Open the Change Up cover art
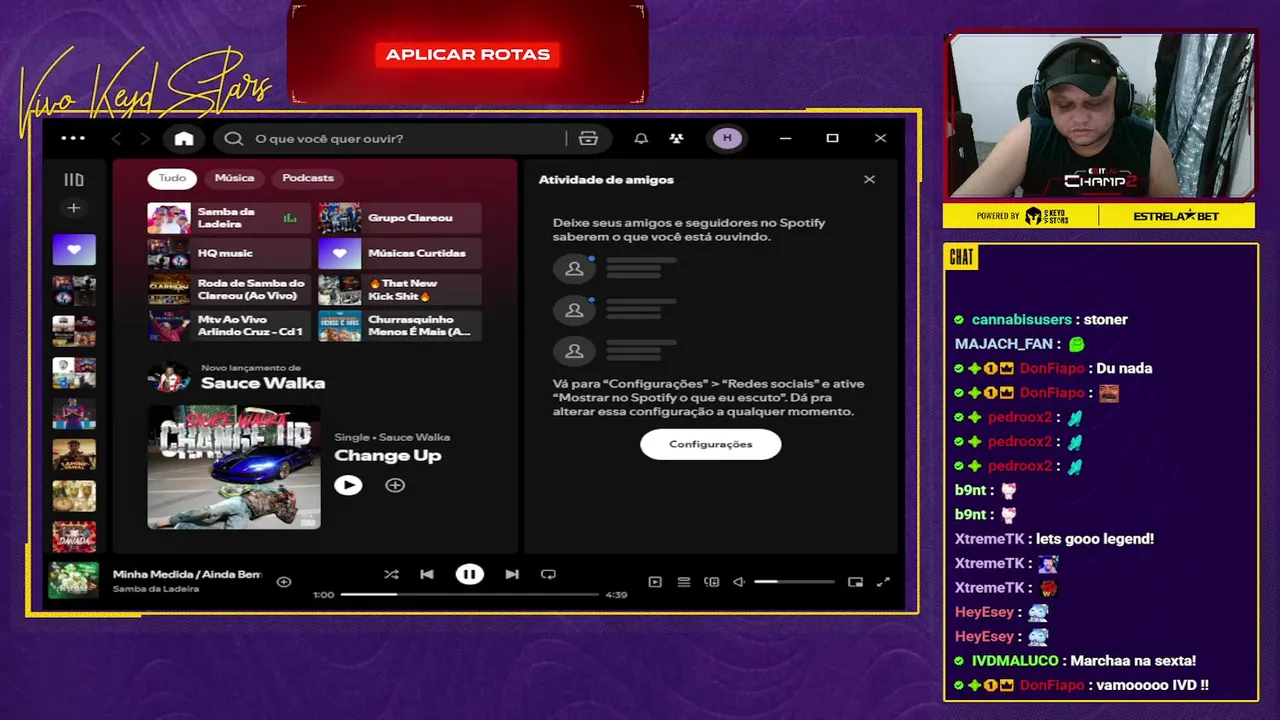The image size is (1280, 720). 234,467
